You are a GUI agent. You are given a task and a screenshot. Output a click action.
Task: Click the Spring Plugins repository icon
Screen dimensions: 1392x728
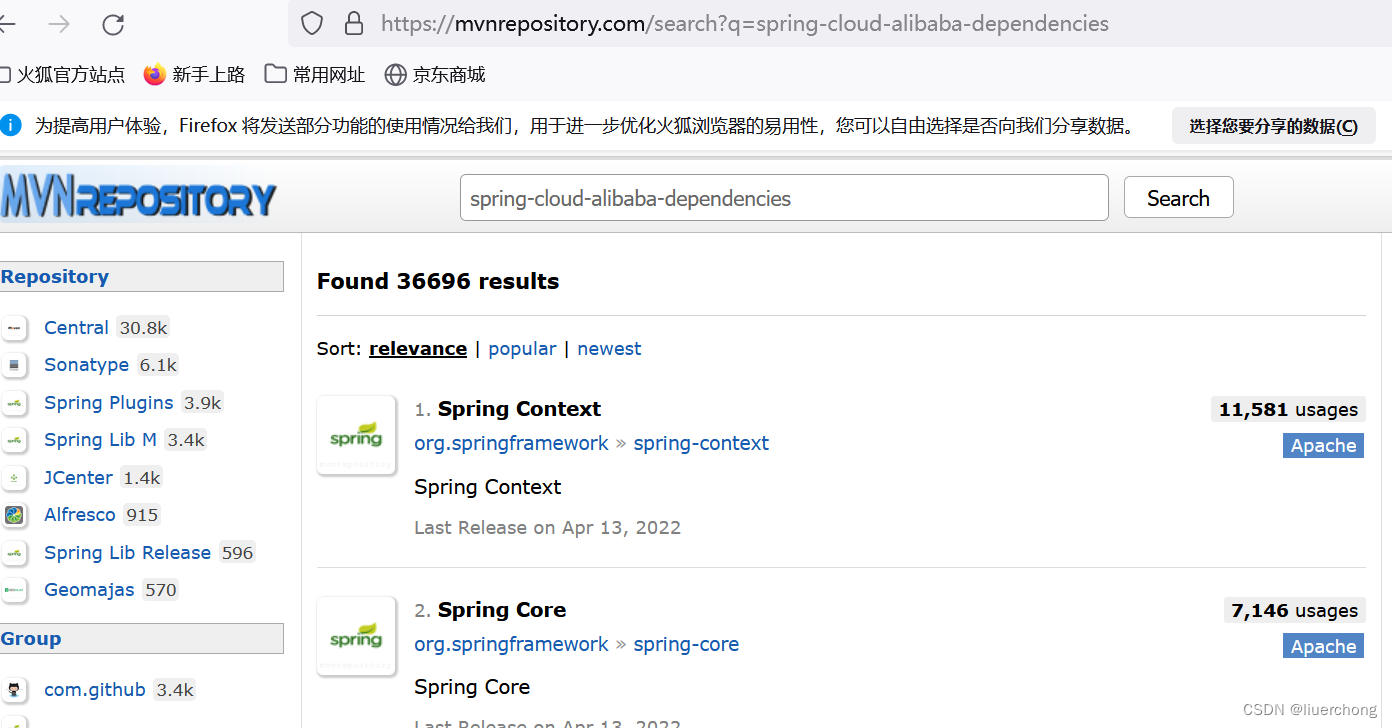14,403
